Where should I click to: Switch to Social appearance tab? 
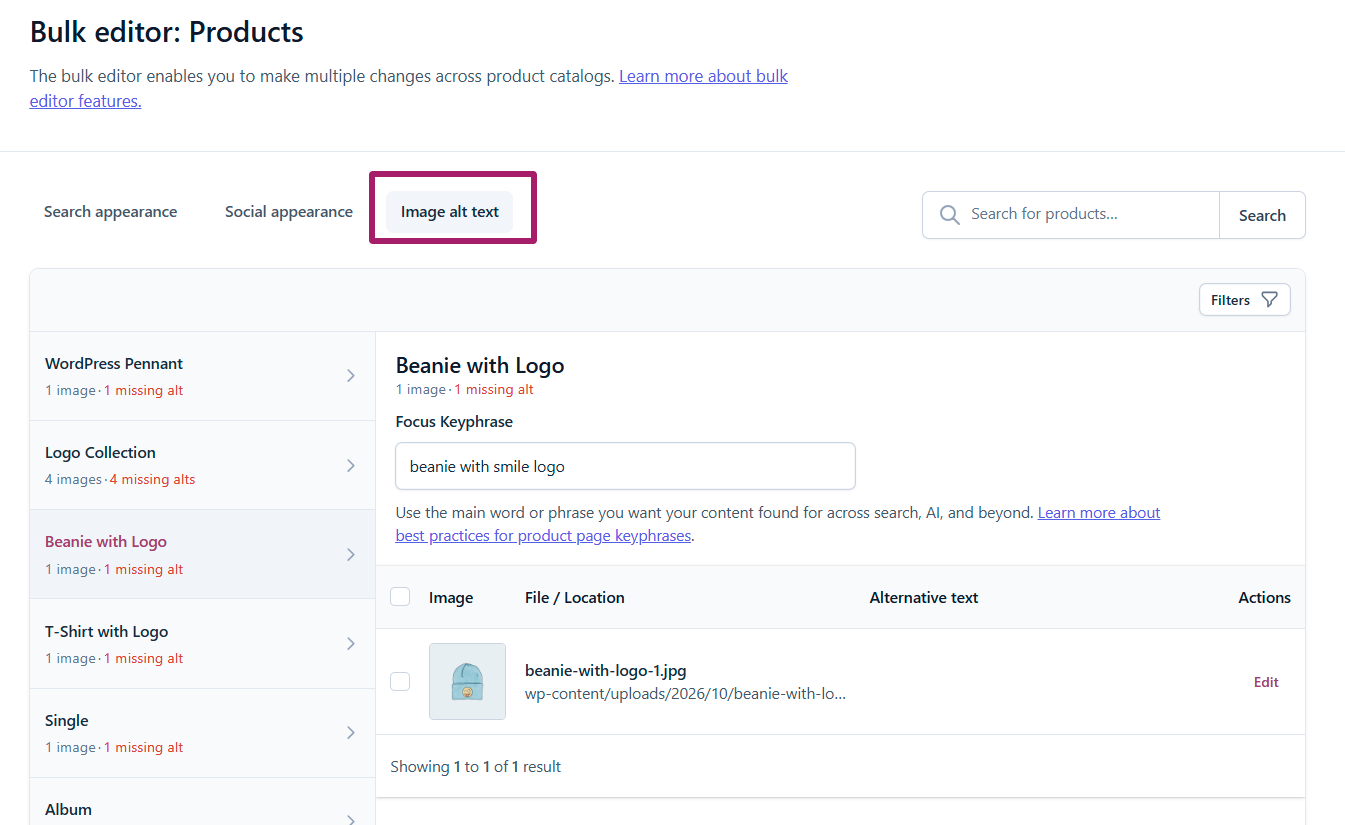tap(288, 212)
